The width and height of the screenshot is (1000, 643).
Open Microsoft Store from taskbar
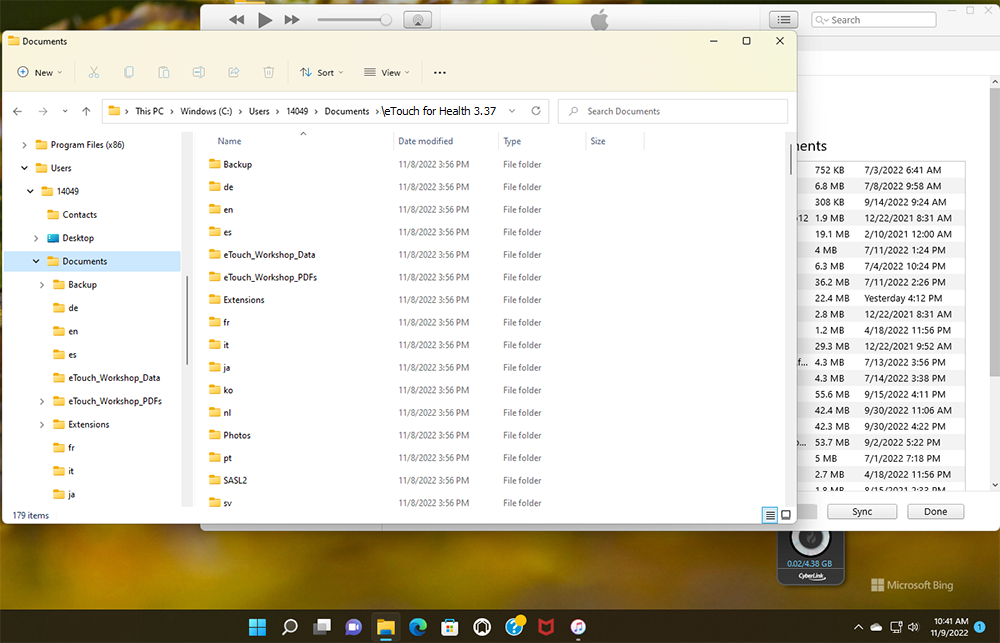pos(450,627)
